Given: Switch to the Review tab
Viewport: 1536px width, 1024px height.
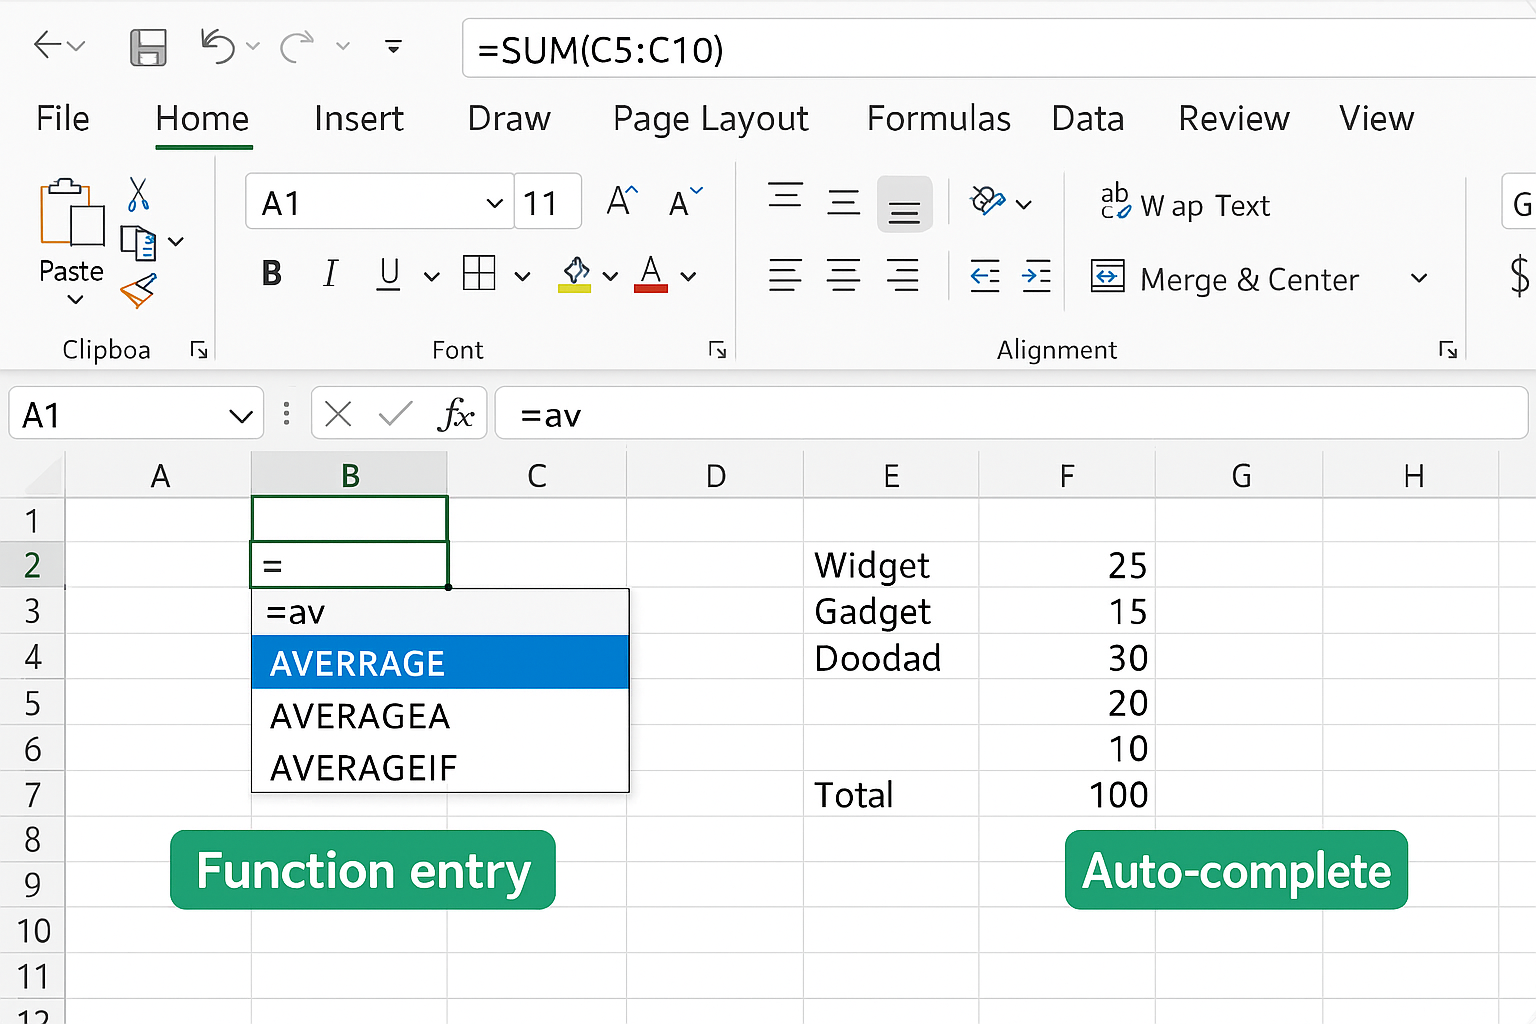Looking at the screenshot, I should pos(1233,118).
